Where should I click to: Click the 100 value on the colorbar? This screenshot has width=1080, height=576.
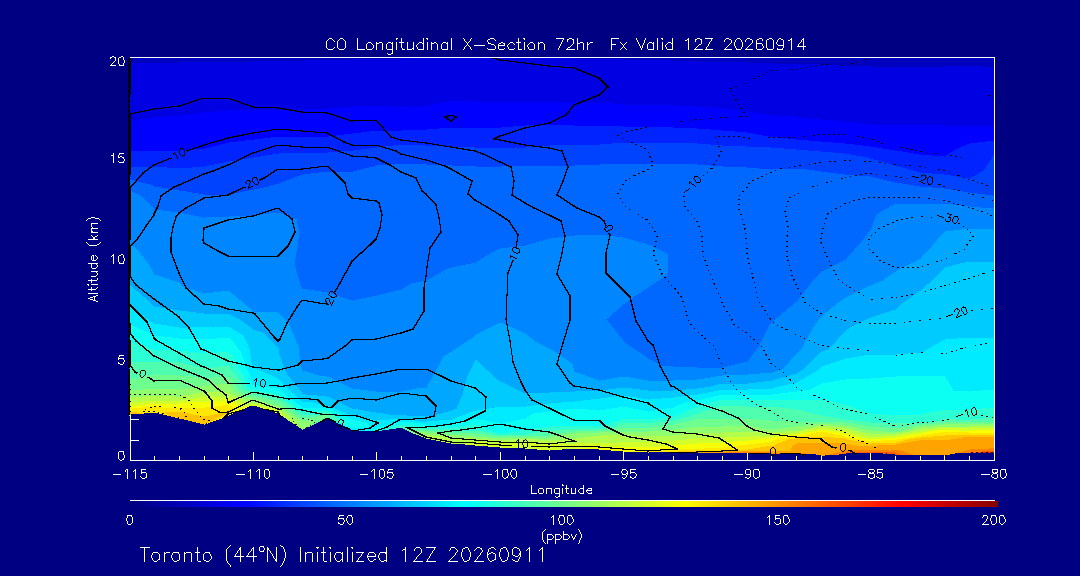(561, 520)
